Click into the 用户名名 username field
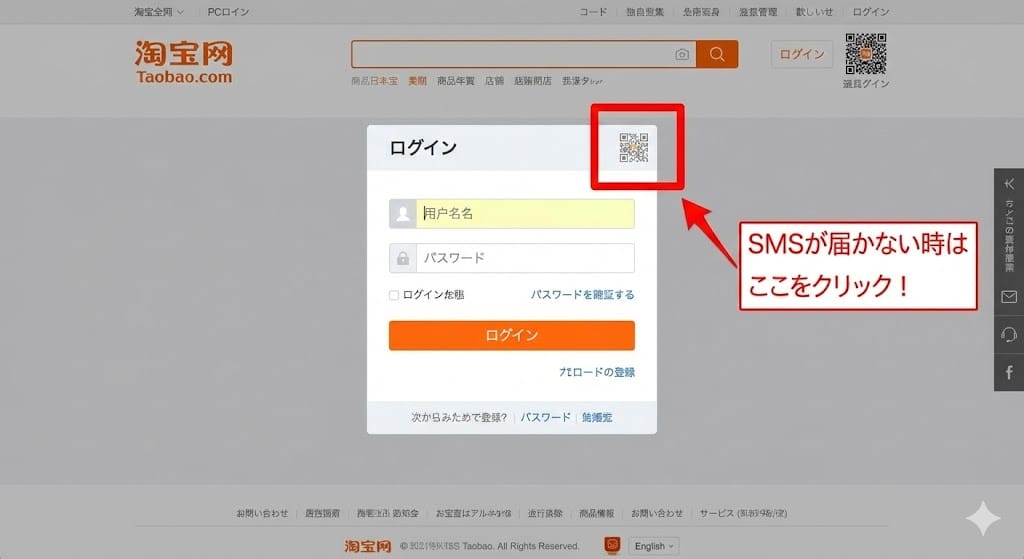The image size is (1024, 559). tap(525, 214)
